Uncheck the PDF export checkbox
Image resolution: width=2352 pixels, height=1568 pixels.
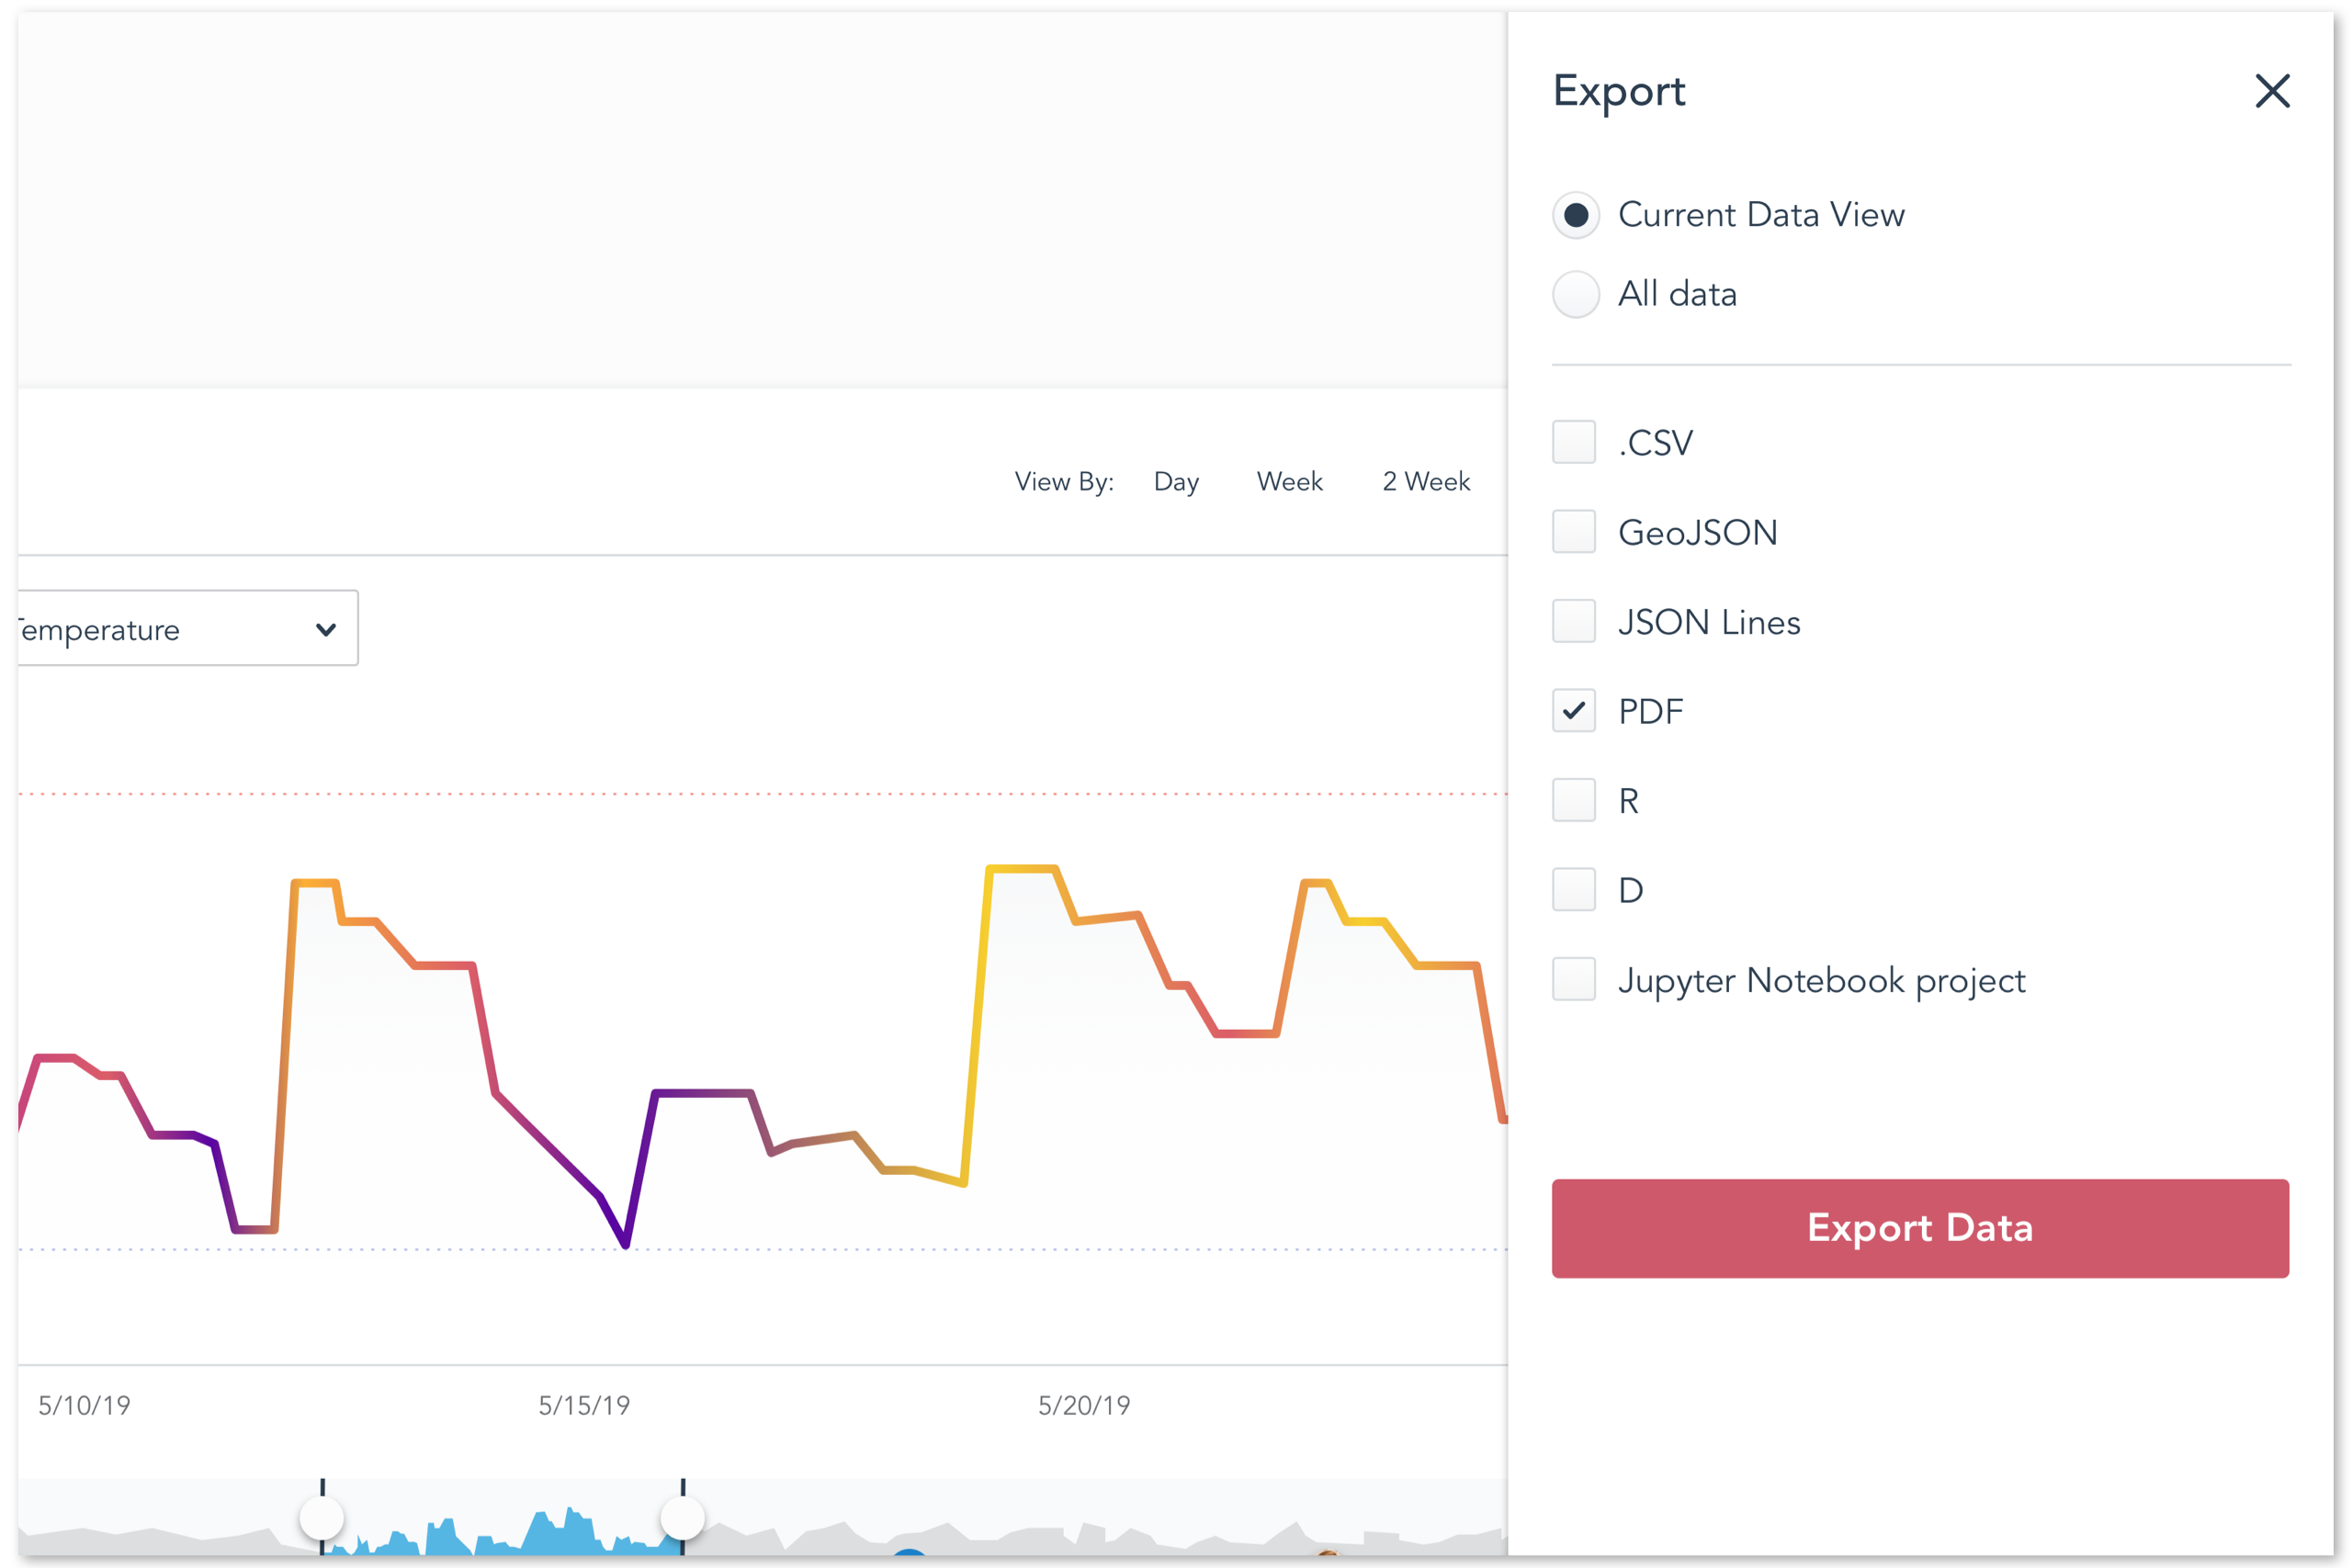(x=1573, y=711)
